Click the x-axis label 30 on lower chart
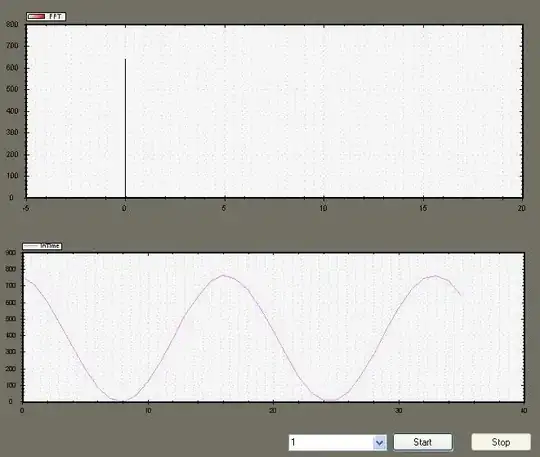 click(x=398, y=411)
